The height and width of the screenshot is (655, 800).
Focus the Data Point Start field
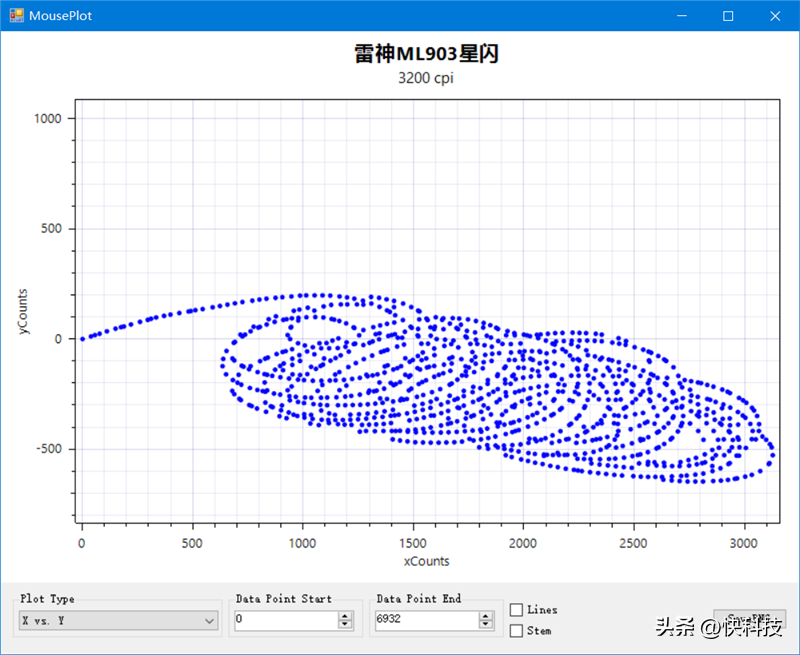click(286, 619)
